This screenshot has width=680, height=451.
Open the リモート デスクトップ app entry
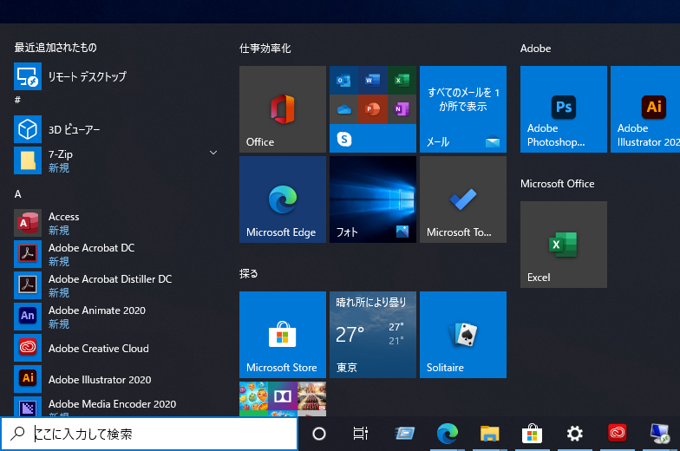point(115,76)
